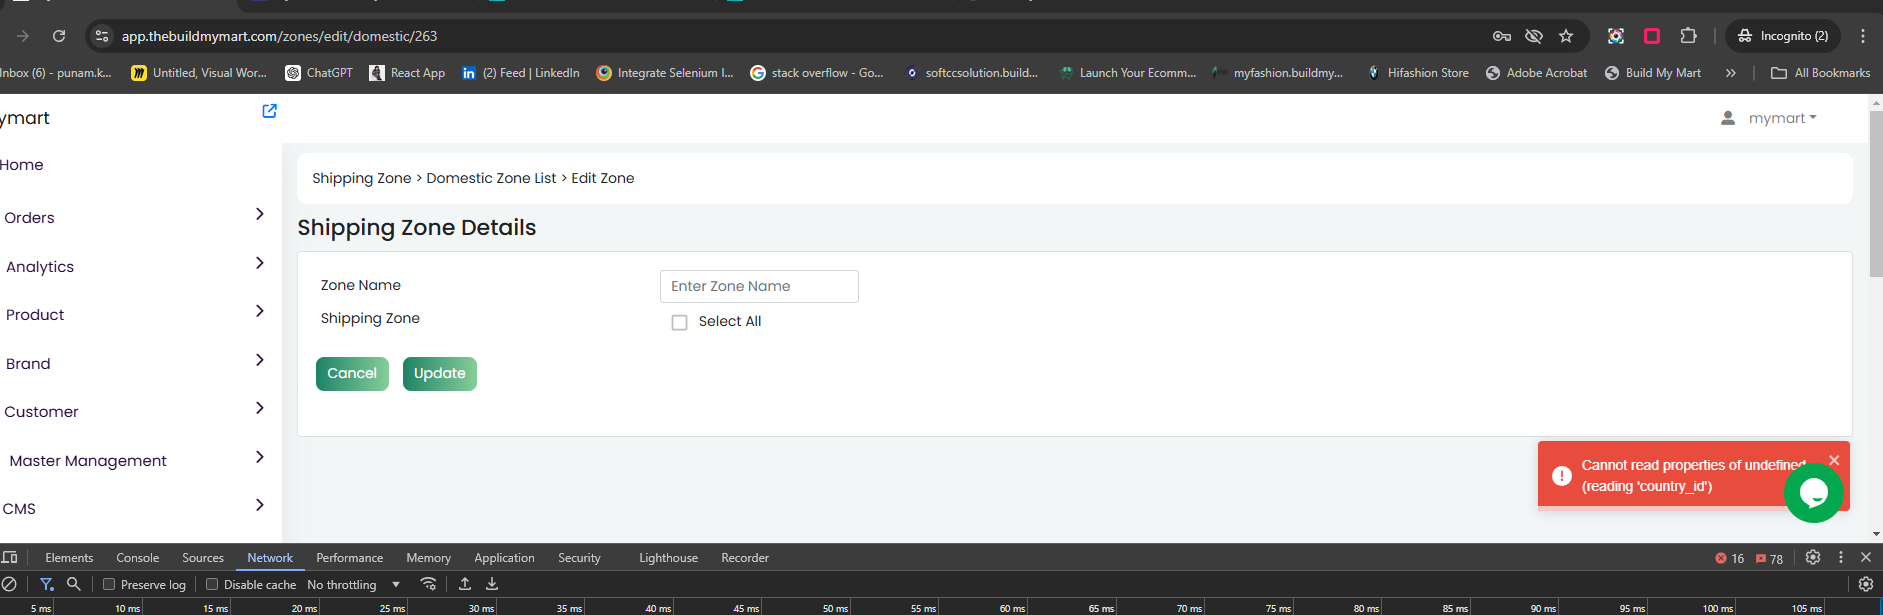The image size is (1883, 615).
Task: Open the Extensions puzzle icon
Action: [1688, 36]
